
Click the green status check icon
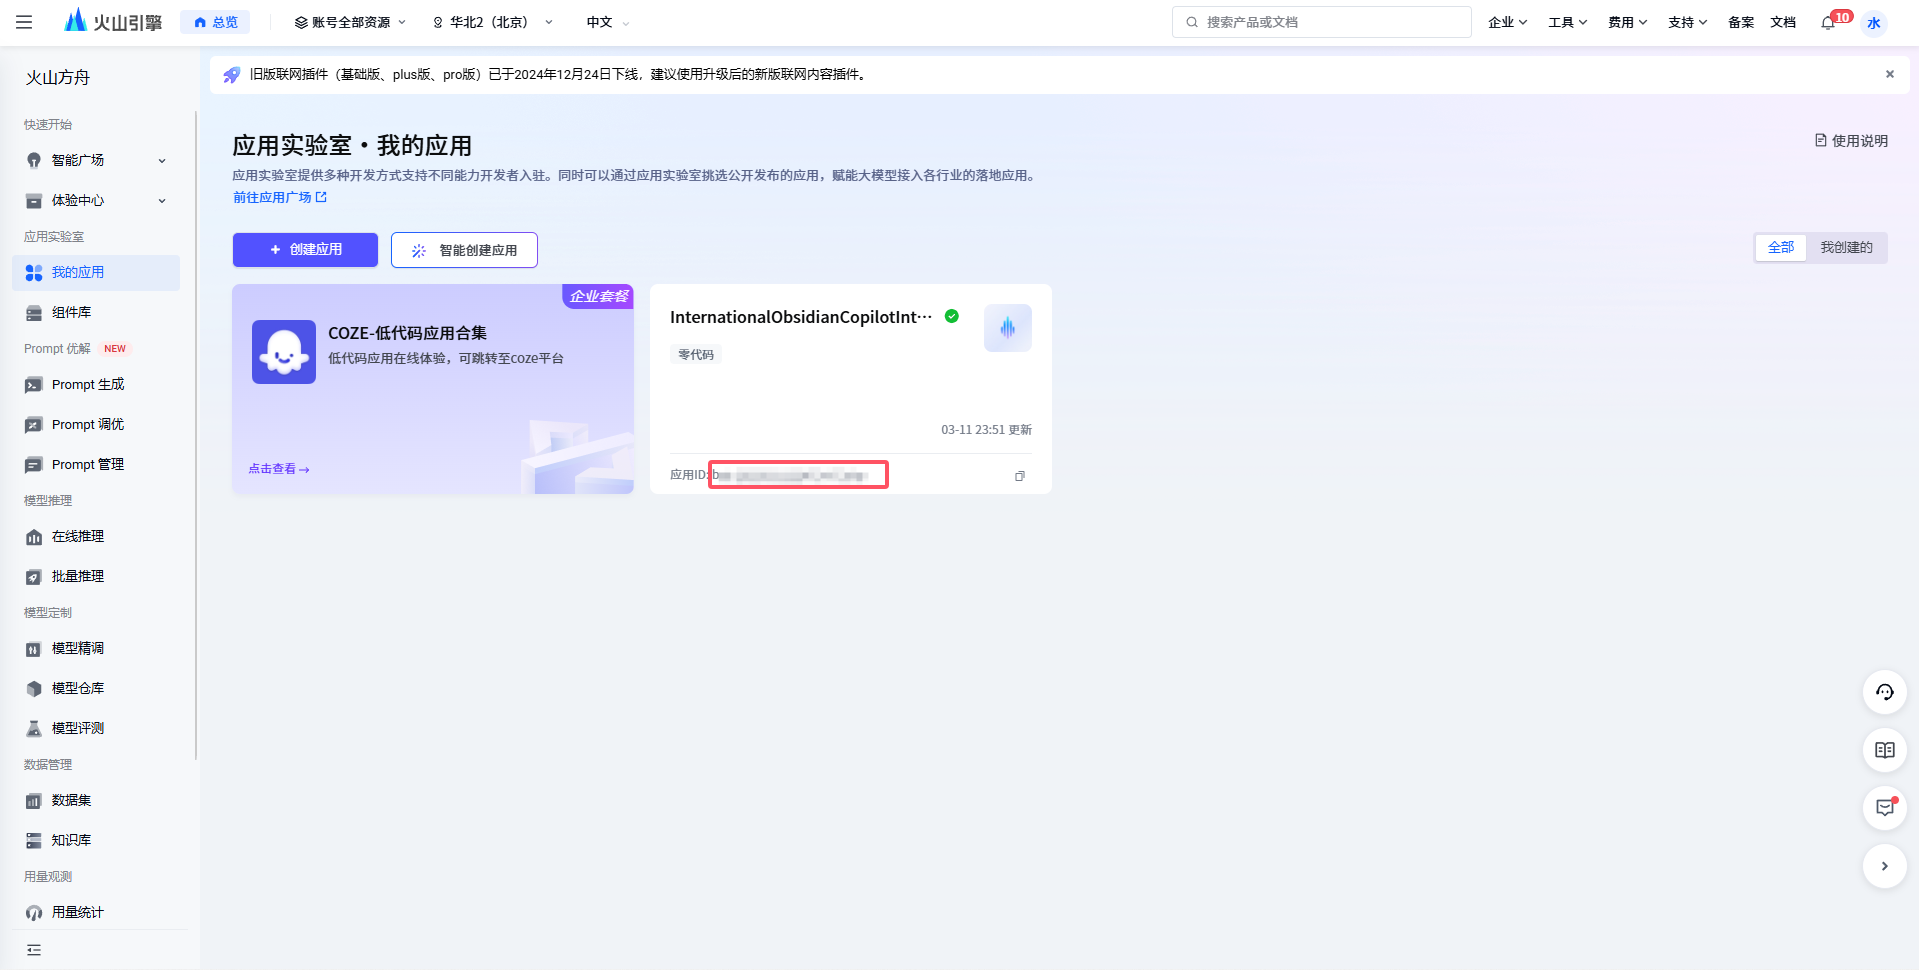(952, 316)
